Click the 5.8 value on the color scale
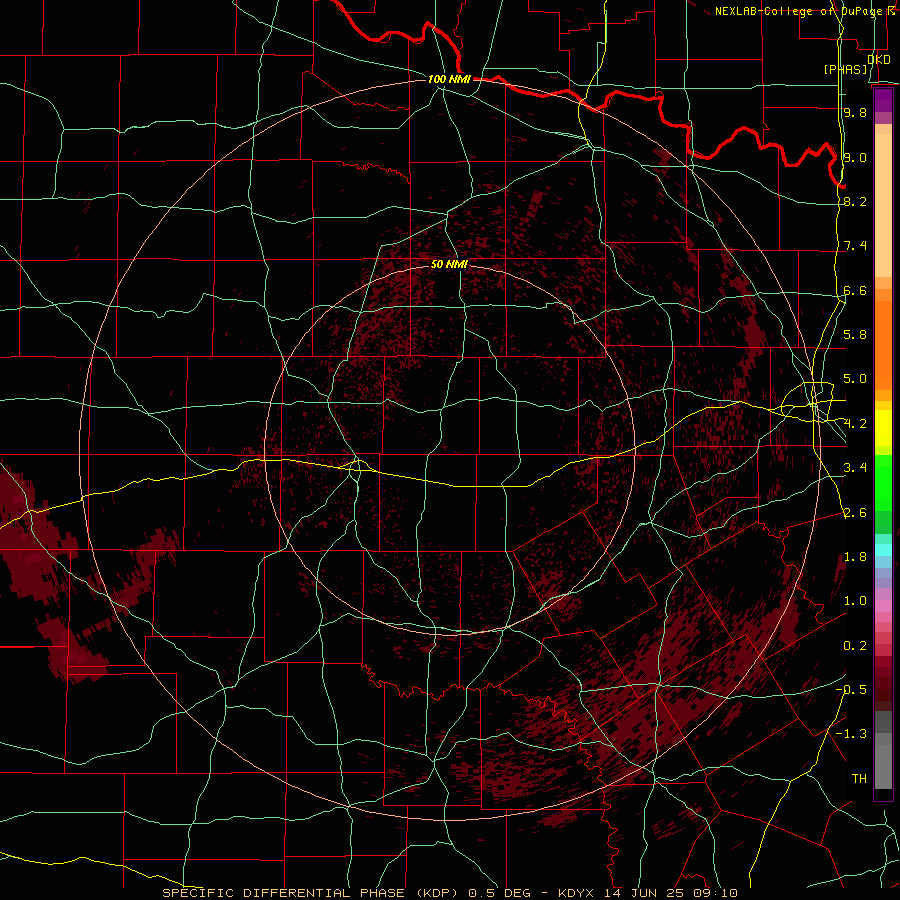The width and height of the screenshot is (900, 900). [x=855, y=335]
